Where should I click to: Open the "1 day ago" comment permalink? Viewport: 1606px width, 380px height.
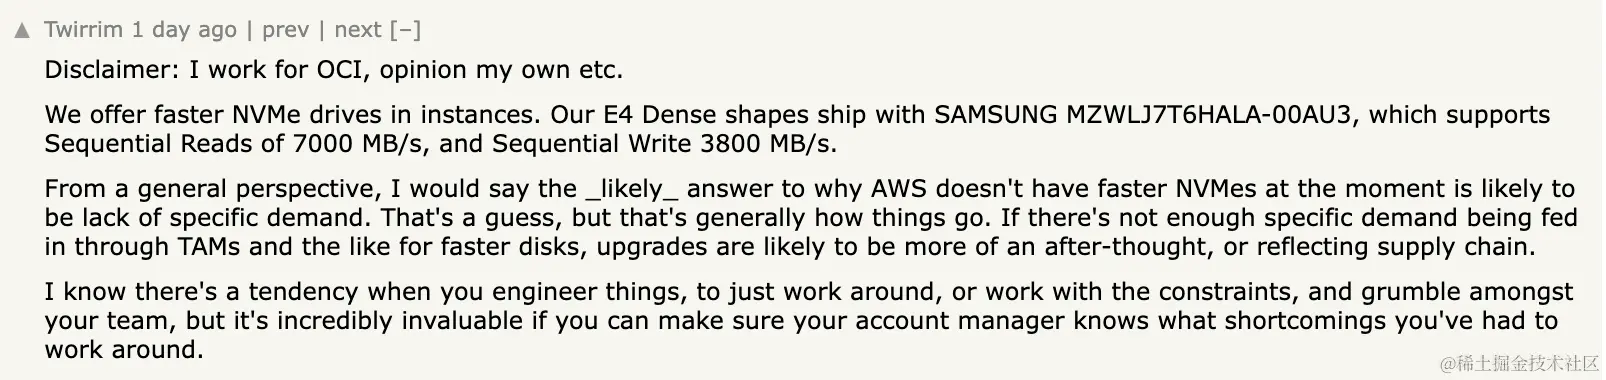pyautogui.click(x=185, y=30)
